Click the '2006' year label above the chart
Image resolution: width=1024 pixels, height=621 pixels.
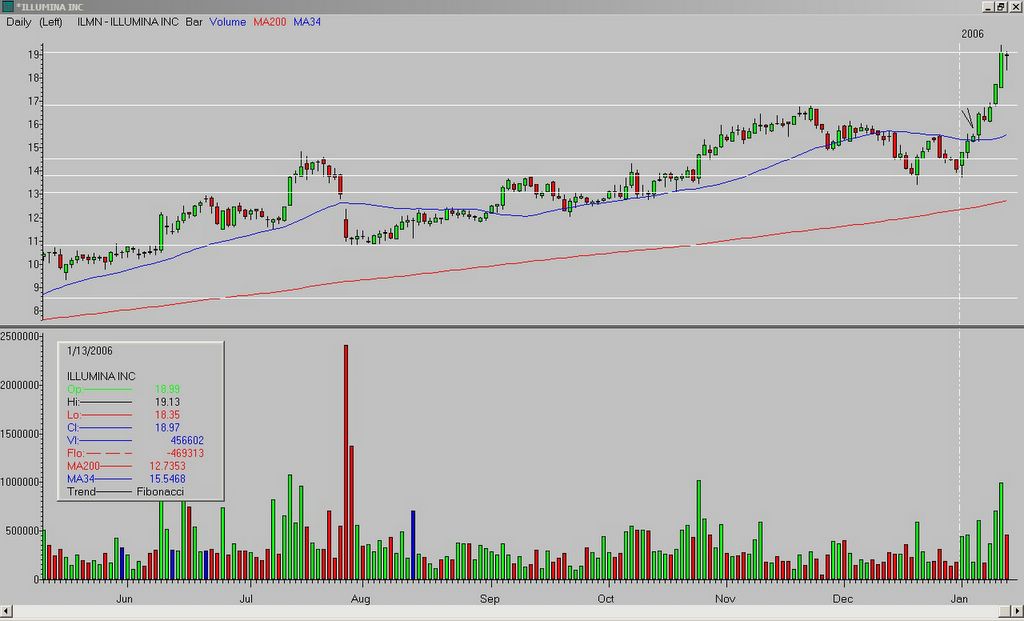[972, 35]
